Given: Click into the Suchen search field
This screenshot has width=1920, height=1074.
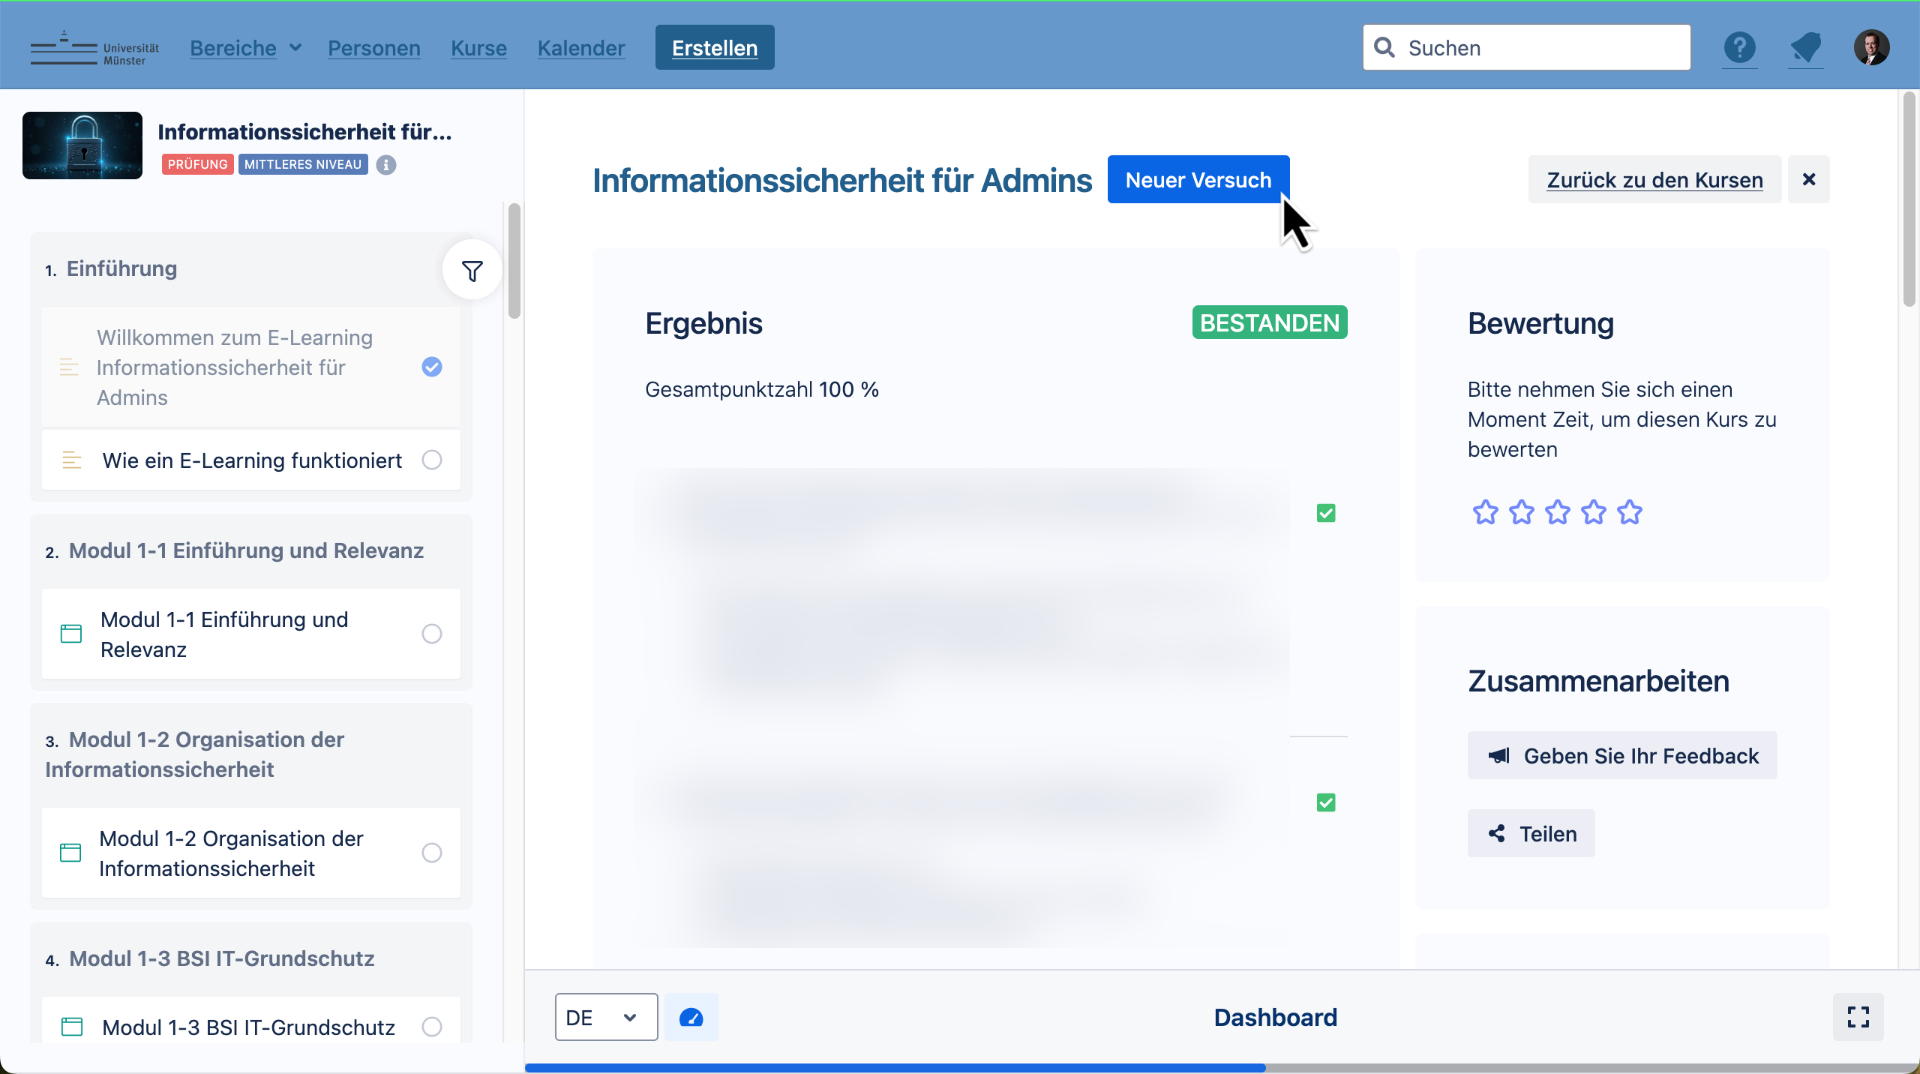Looking at the screenshot, I should (x=1527, y=48).
